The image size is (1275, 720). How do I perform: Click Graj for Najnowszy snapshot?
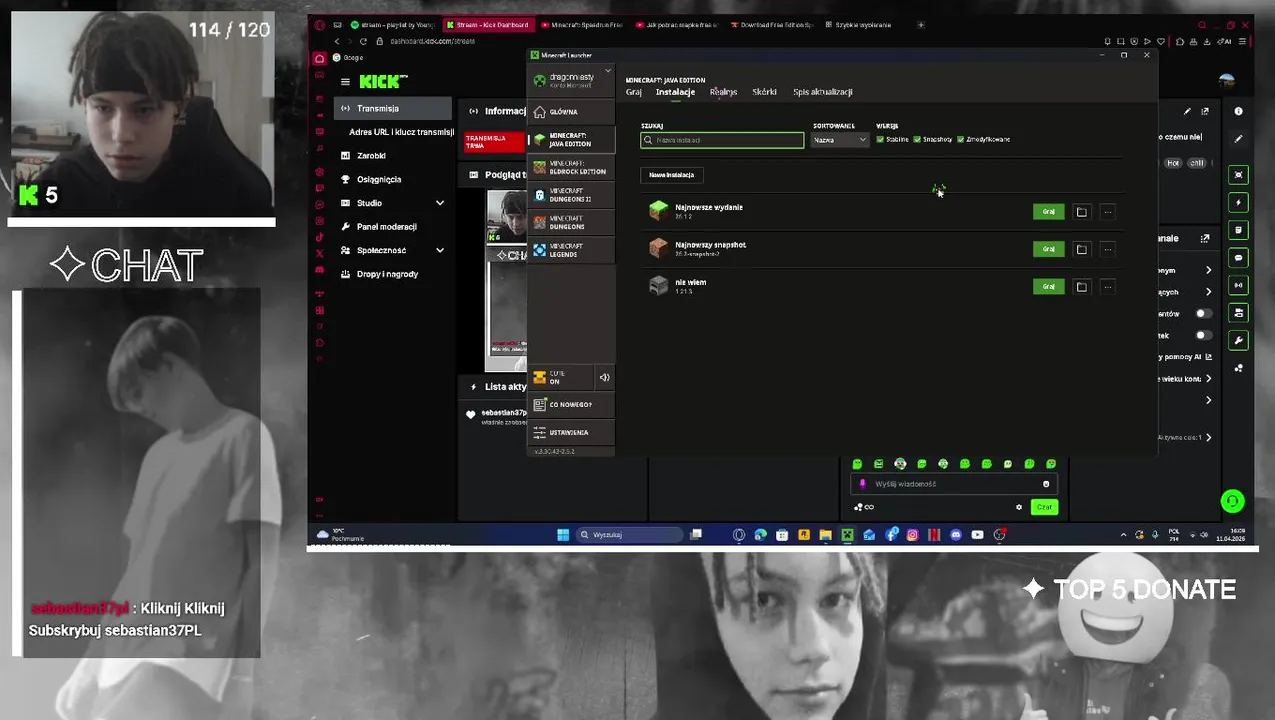1048,249
